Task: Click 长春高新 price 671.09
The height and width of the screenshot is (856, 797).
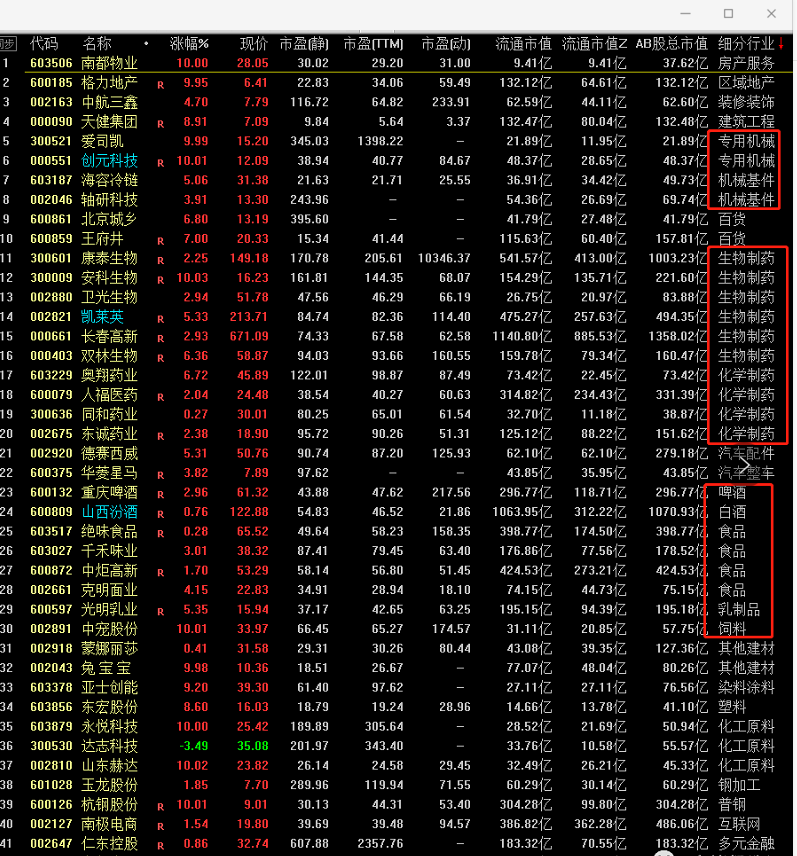Action: click(249, 336)
